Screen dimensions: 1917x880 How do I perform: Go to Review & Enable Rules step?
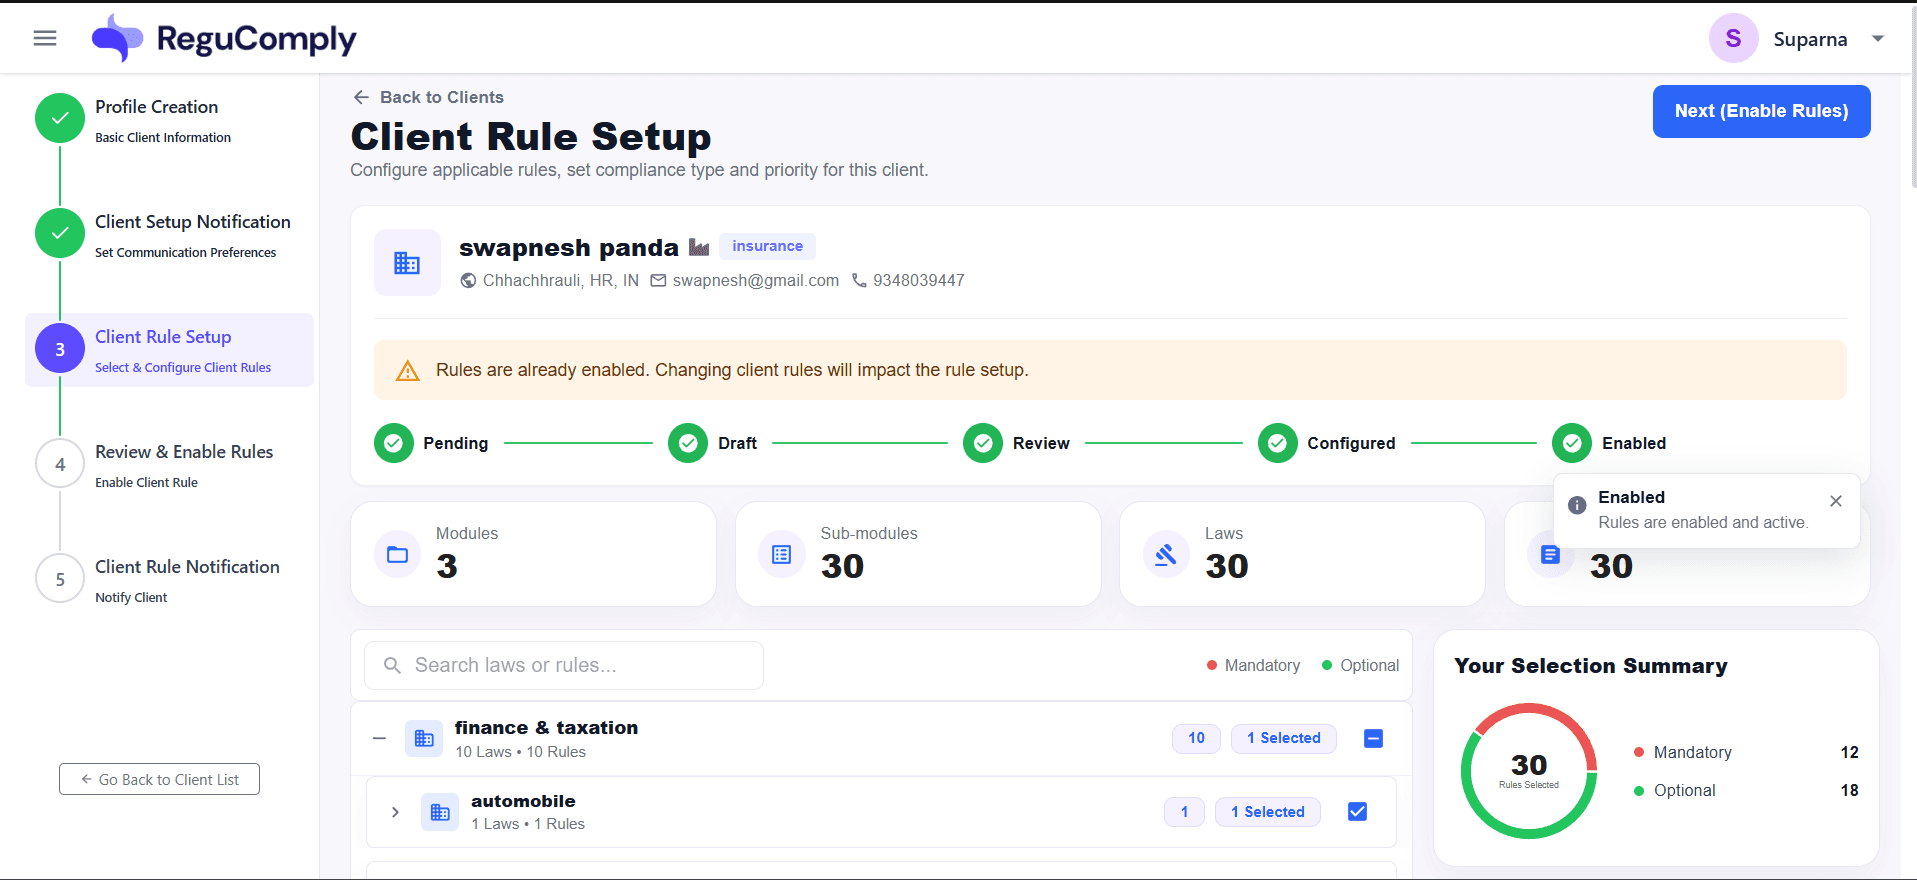coord(170,464)
